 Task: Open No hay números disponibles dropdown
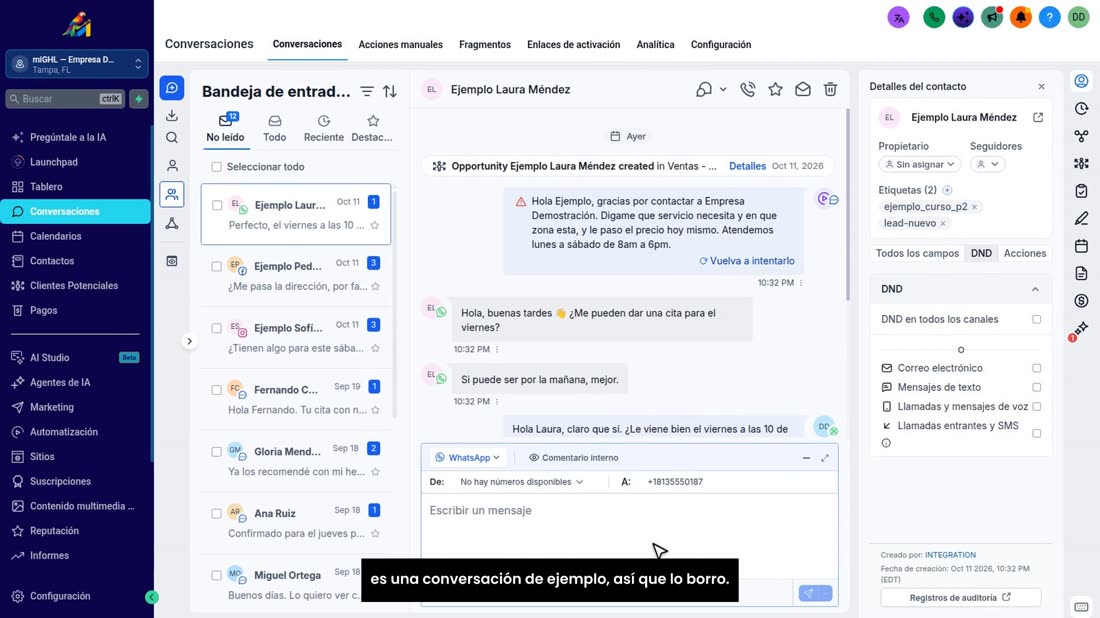(521, 482)
